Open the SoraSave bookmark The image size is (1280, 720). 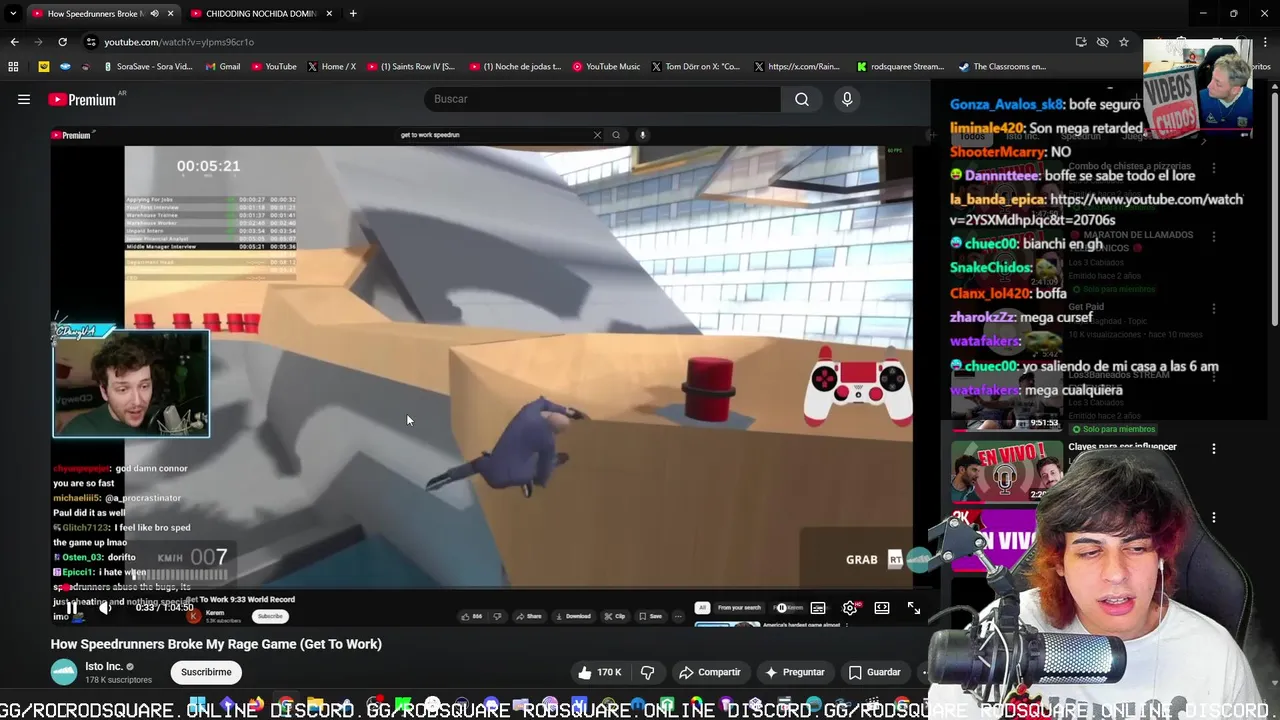pyautogui.click(x=147, y=67)
